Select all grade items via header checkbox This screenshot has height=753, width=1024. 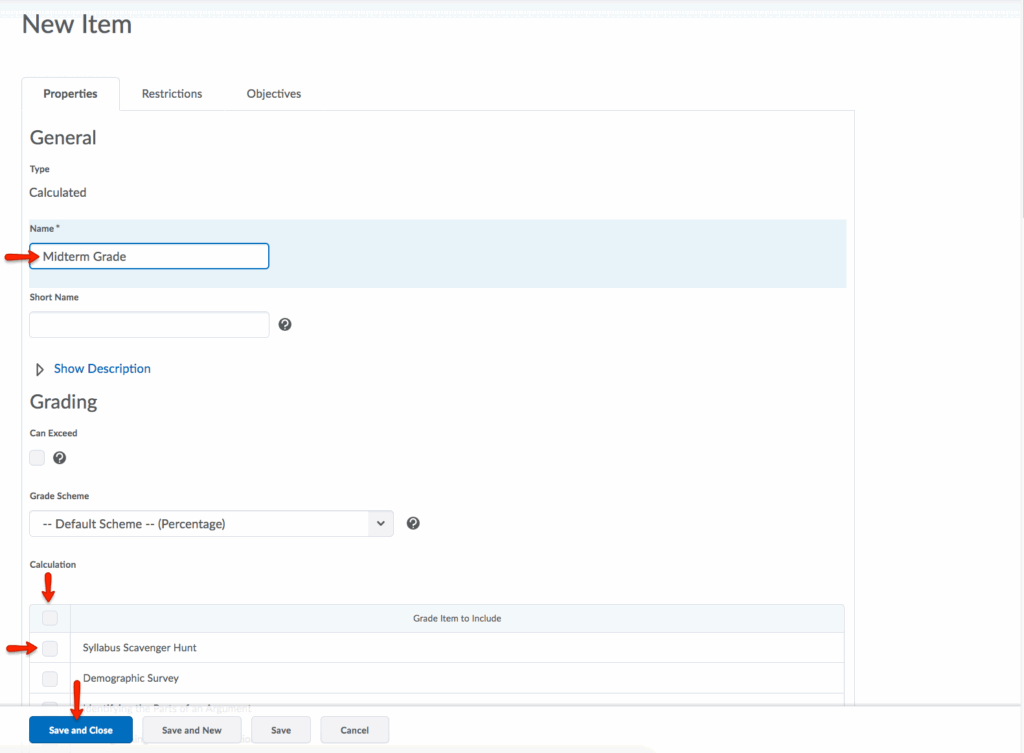point(50,618)
